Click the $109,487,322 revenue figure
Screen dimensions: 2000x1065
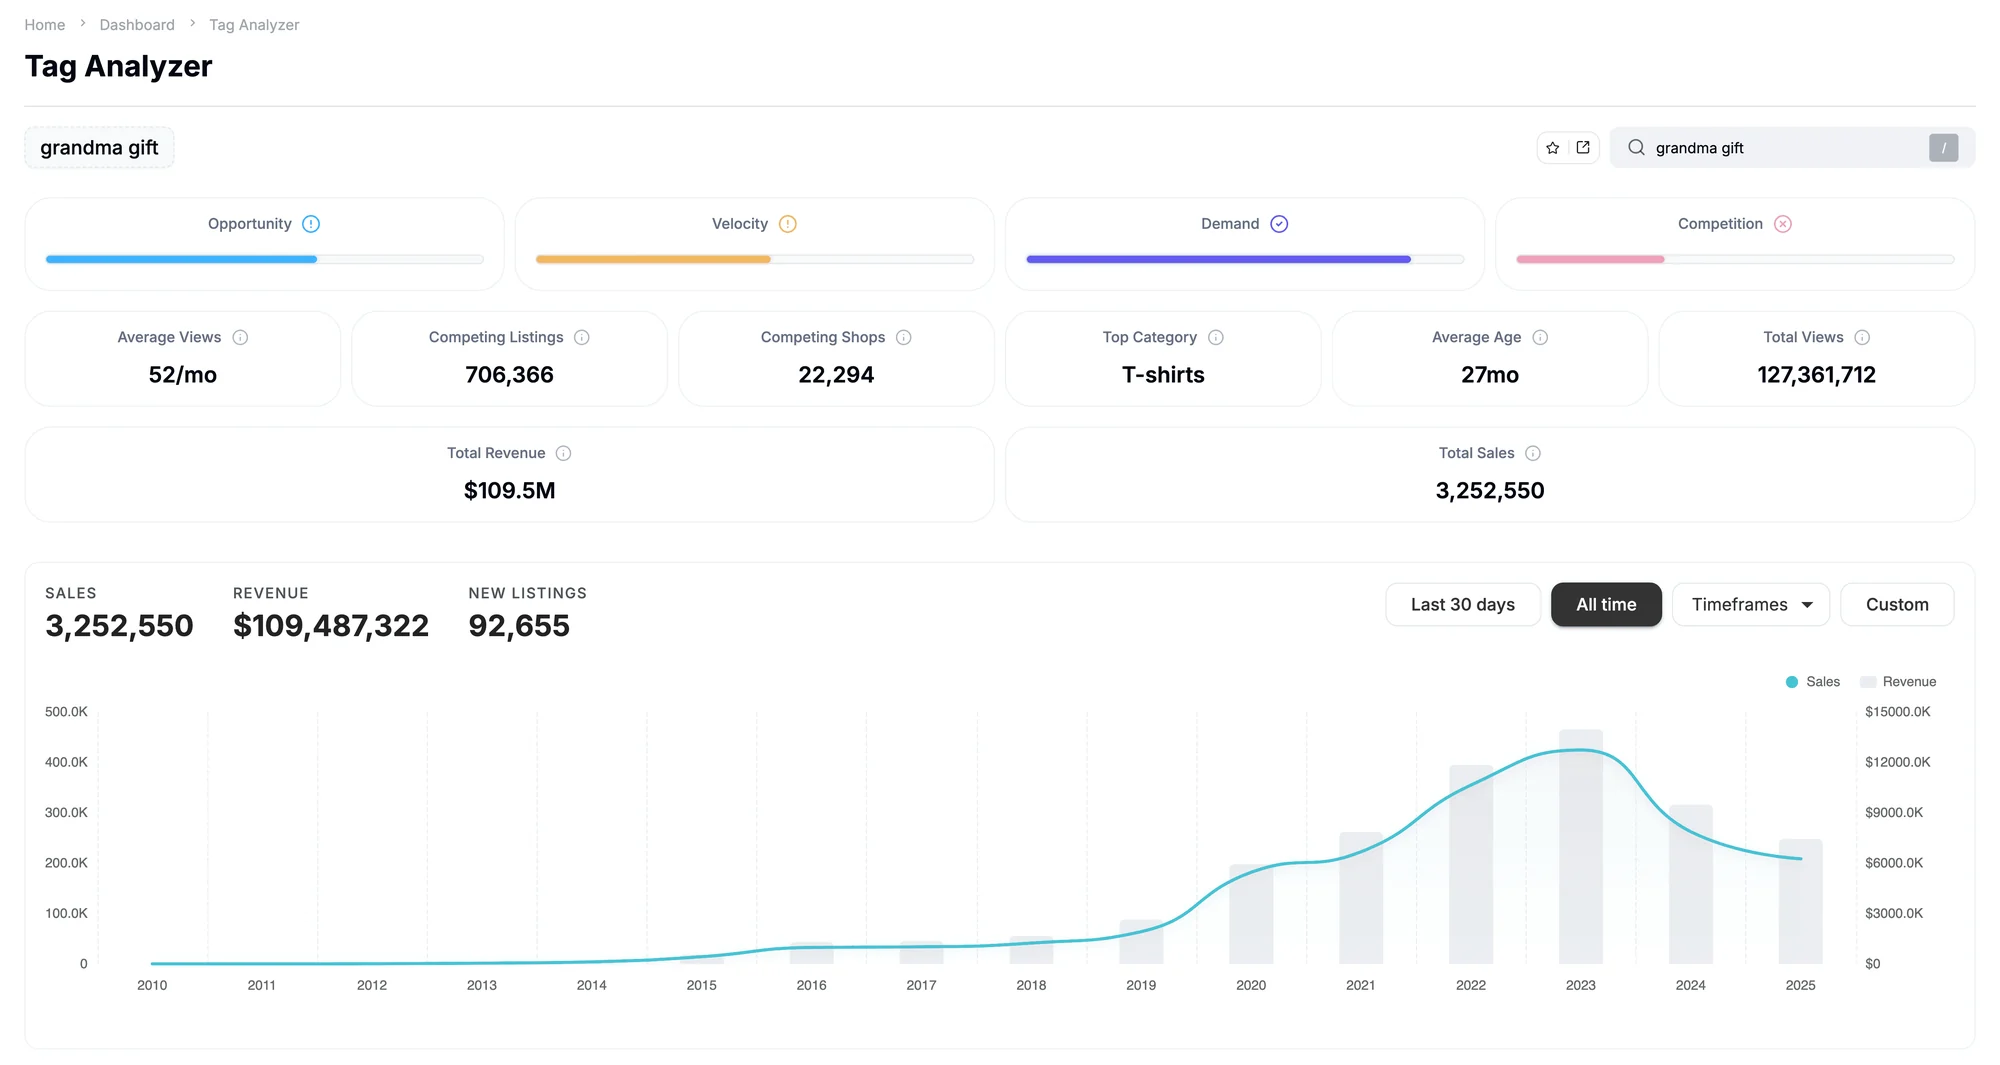(x=331, y=626)
